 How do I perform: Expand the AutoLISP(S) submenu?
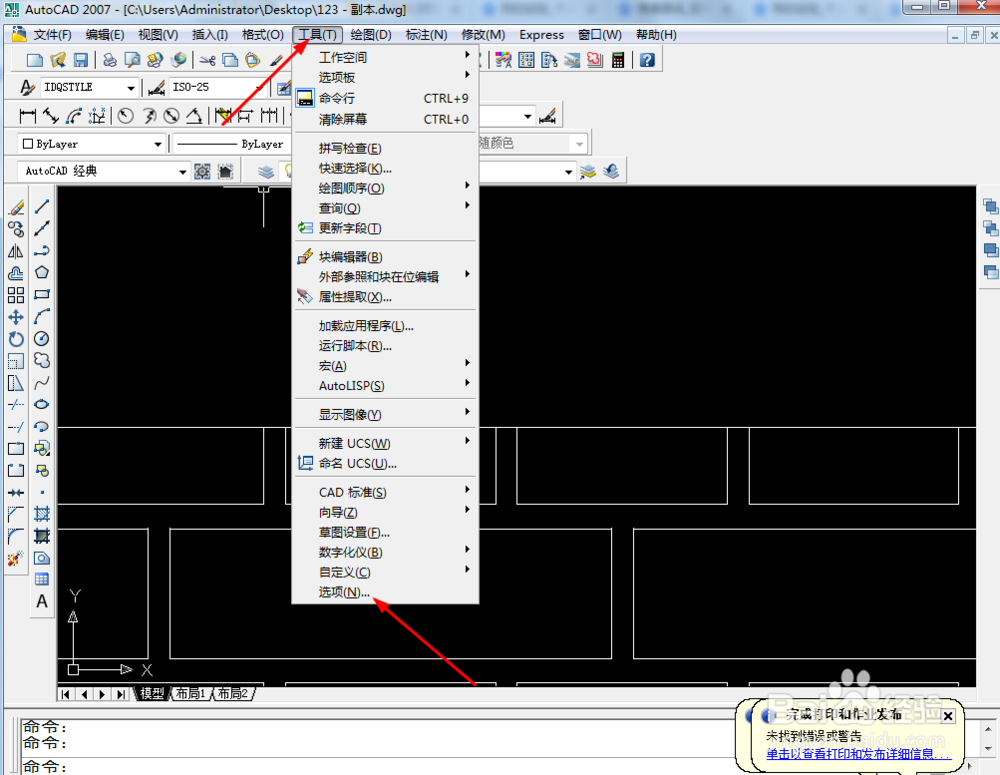[385, 386]
